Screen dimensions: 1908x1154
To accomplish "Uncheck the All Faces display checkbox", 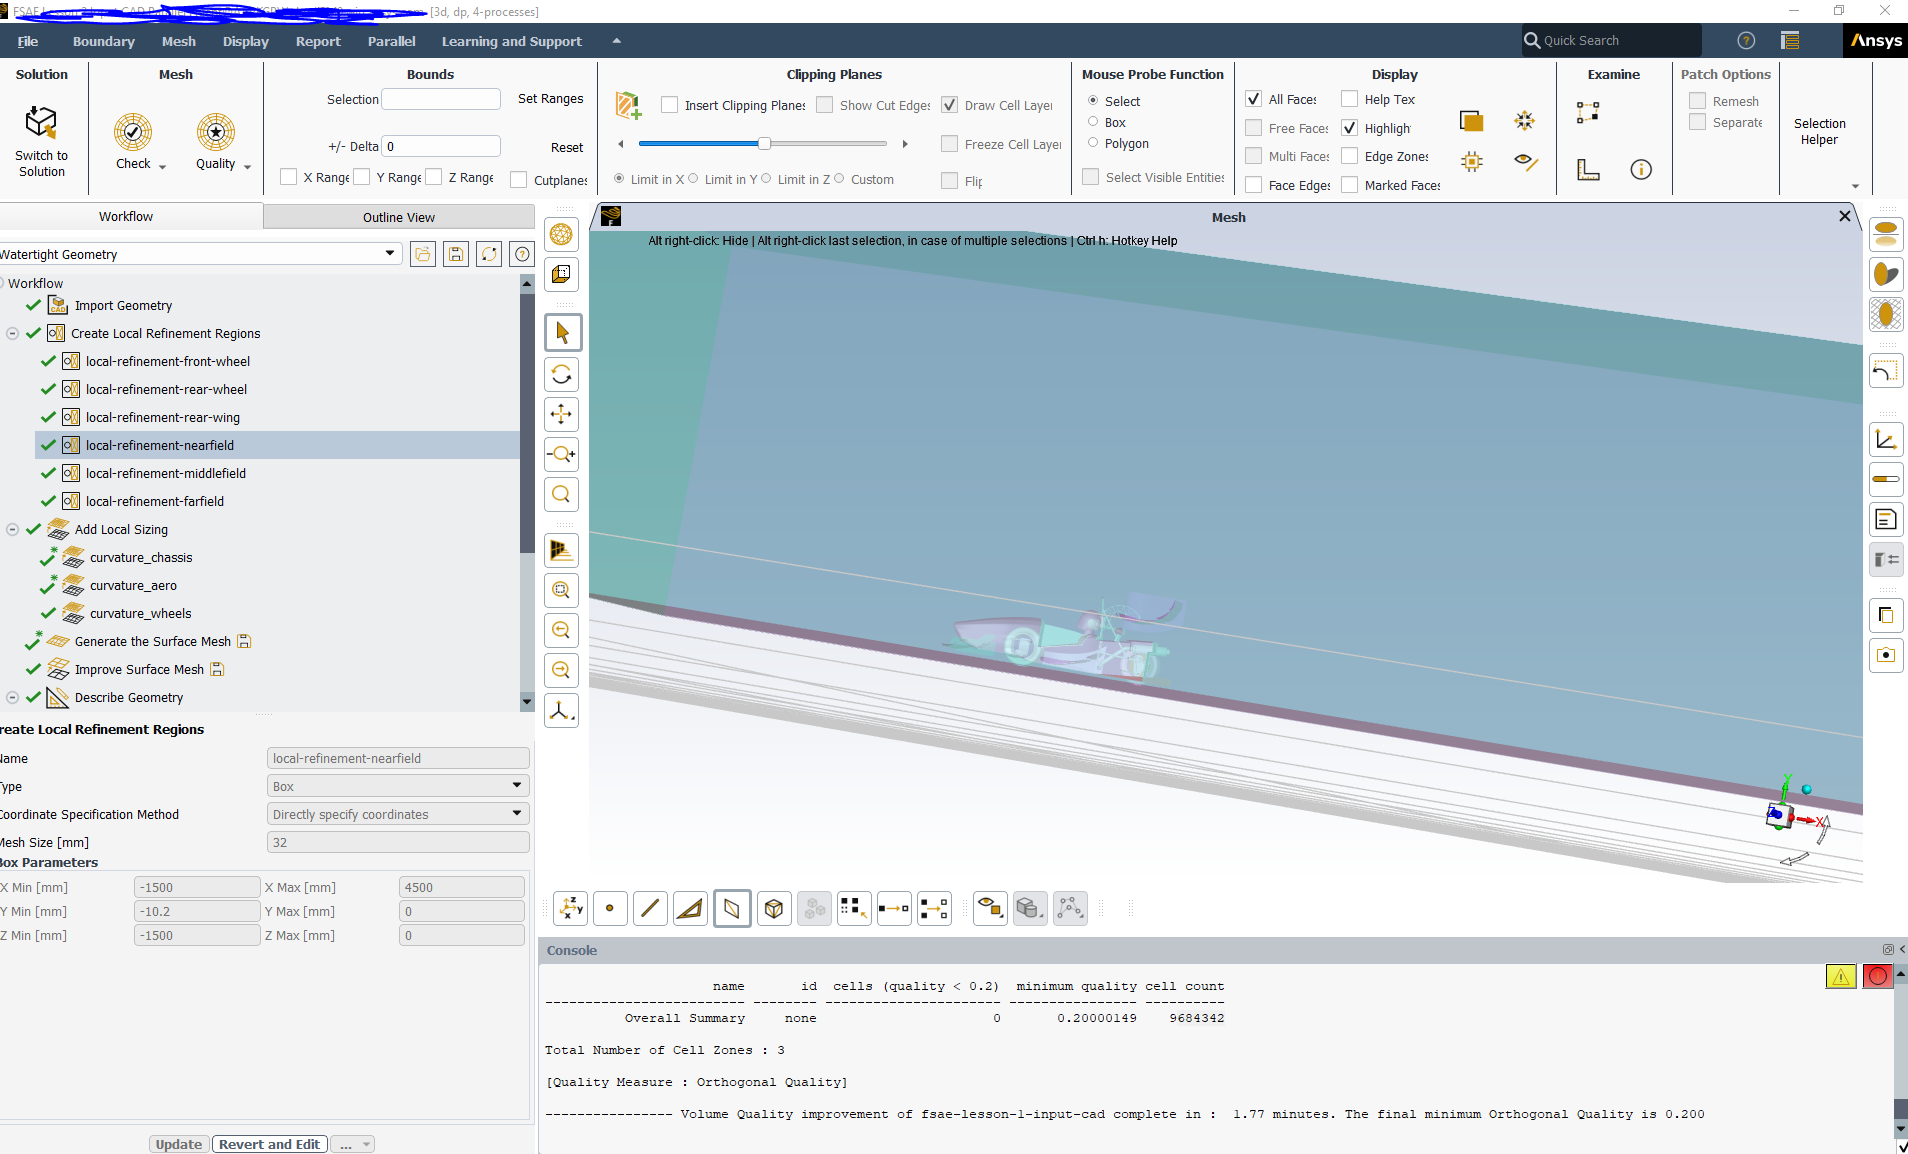I will coord(1253,99).
